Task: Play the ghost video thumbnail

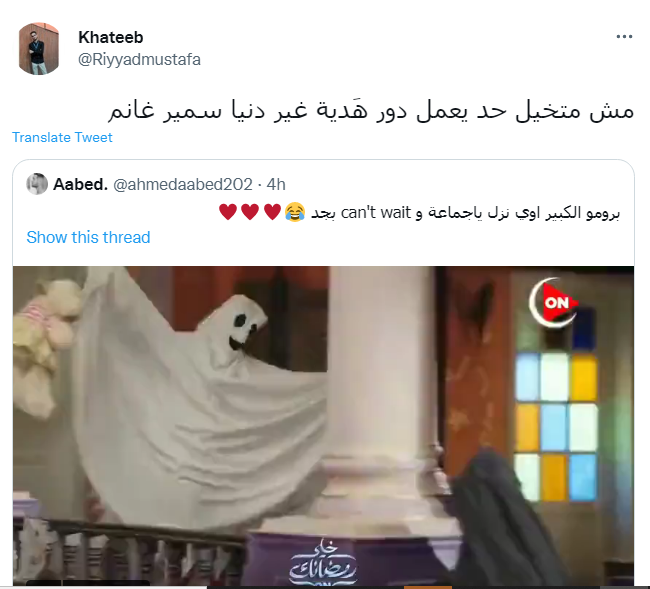Action: pos(323,426)
